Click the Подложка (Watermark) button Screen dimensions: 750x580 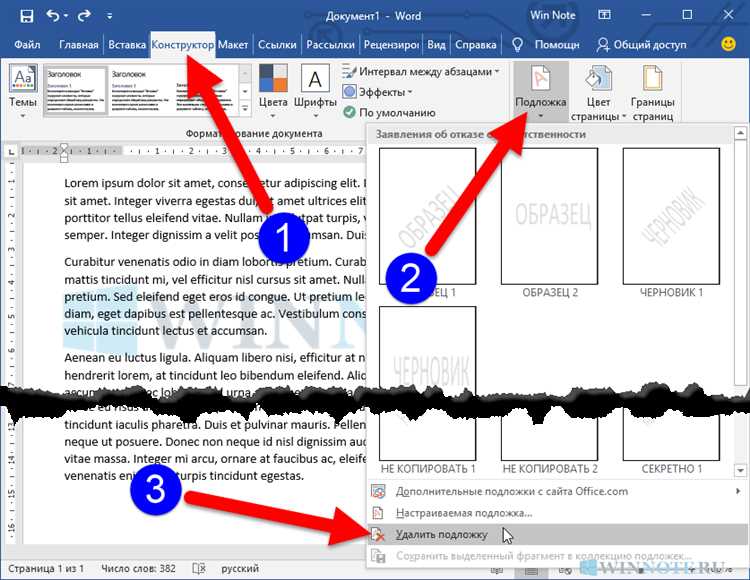pos(540,88)
